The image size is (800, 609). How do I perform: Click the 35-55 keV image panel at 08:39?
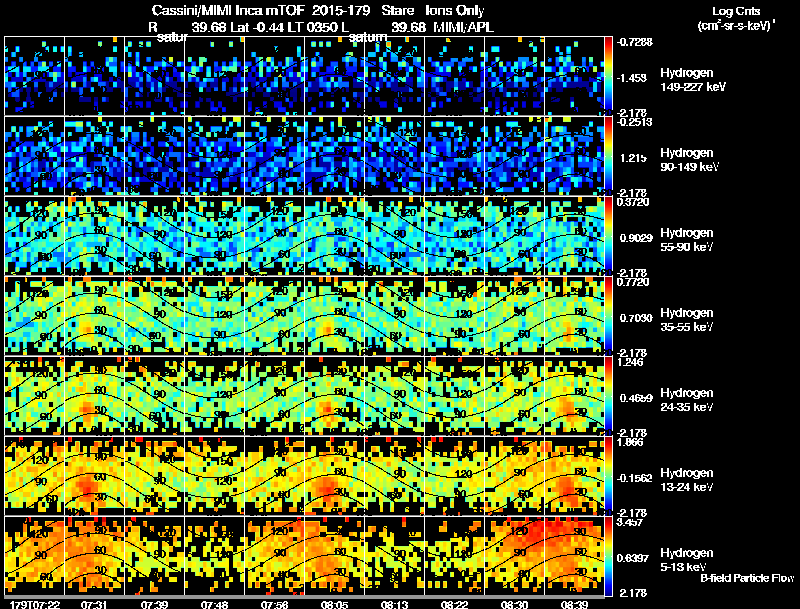[574, 316]
